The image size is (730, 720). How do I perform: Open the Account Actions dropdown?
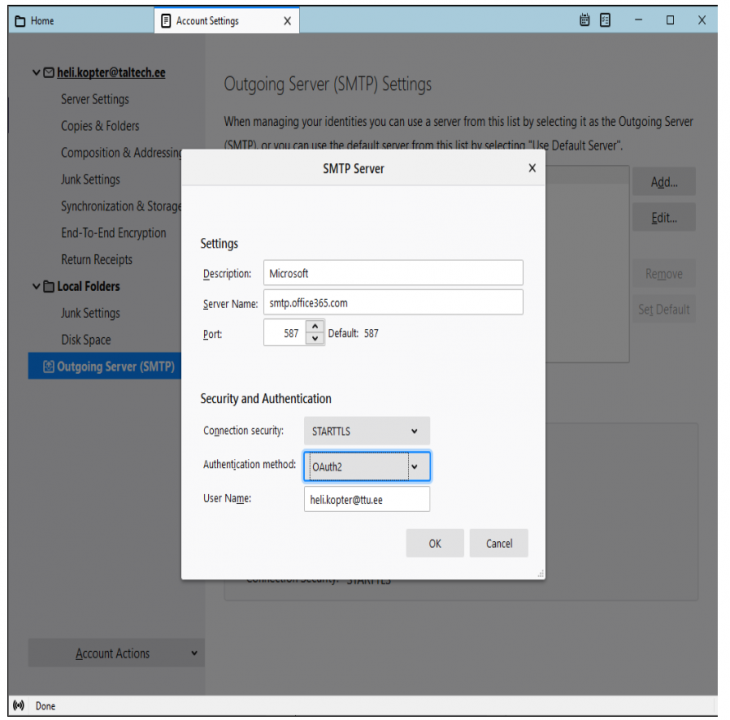pyautogui.click(x=116, y=653)
